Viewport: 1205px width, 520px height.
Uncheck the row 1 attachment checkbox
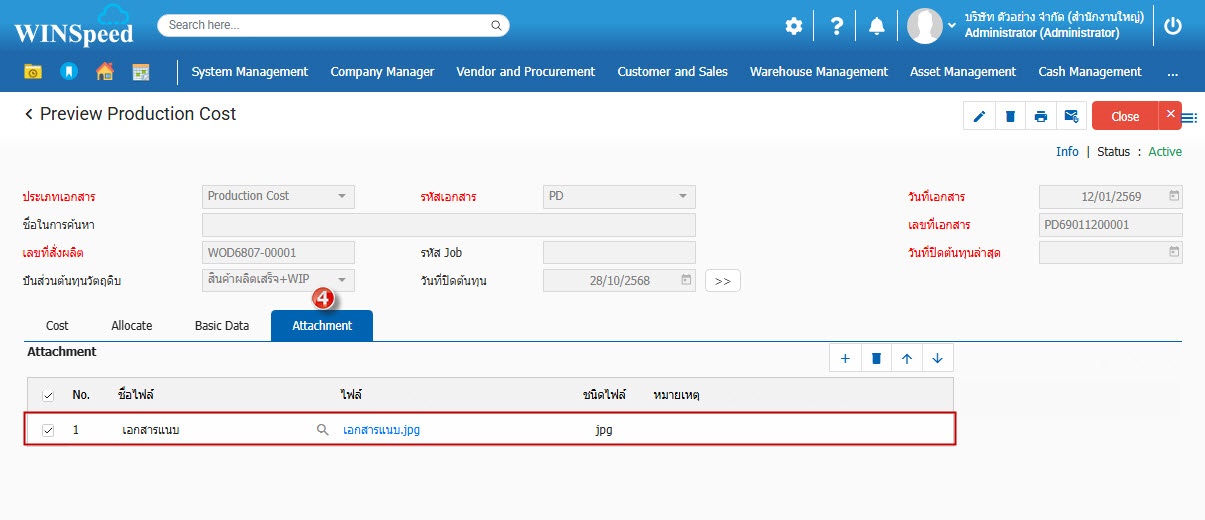(48, 430)
